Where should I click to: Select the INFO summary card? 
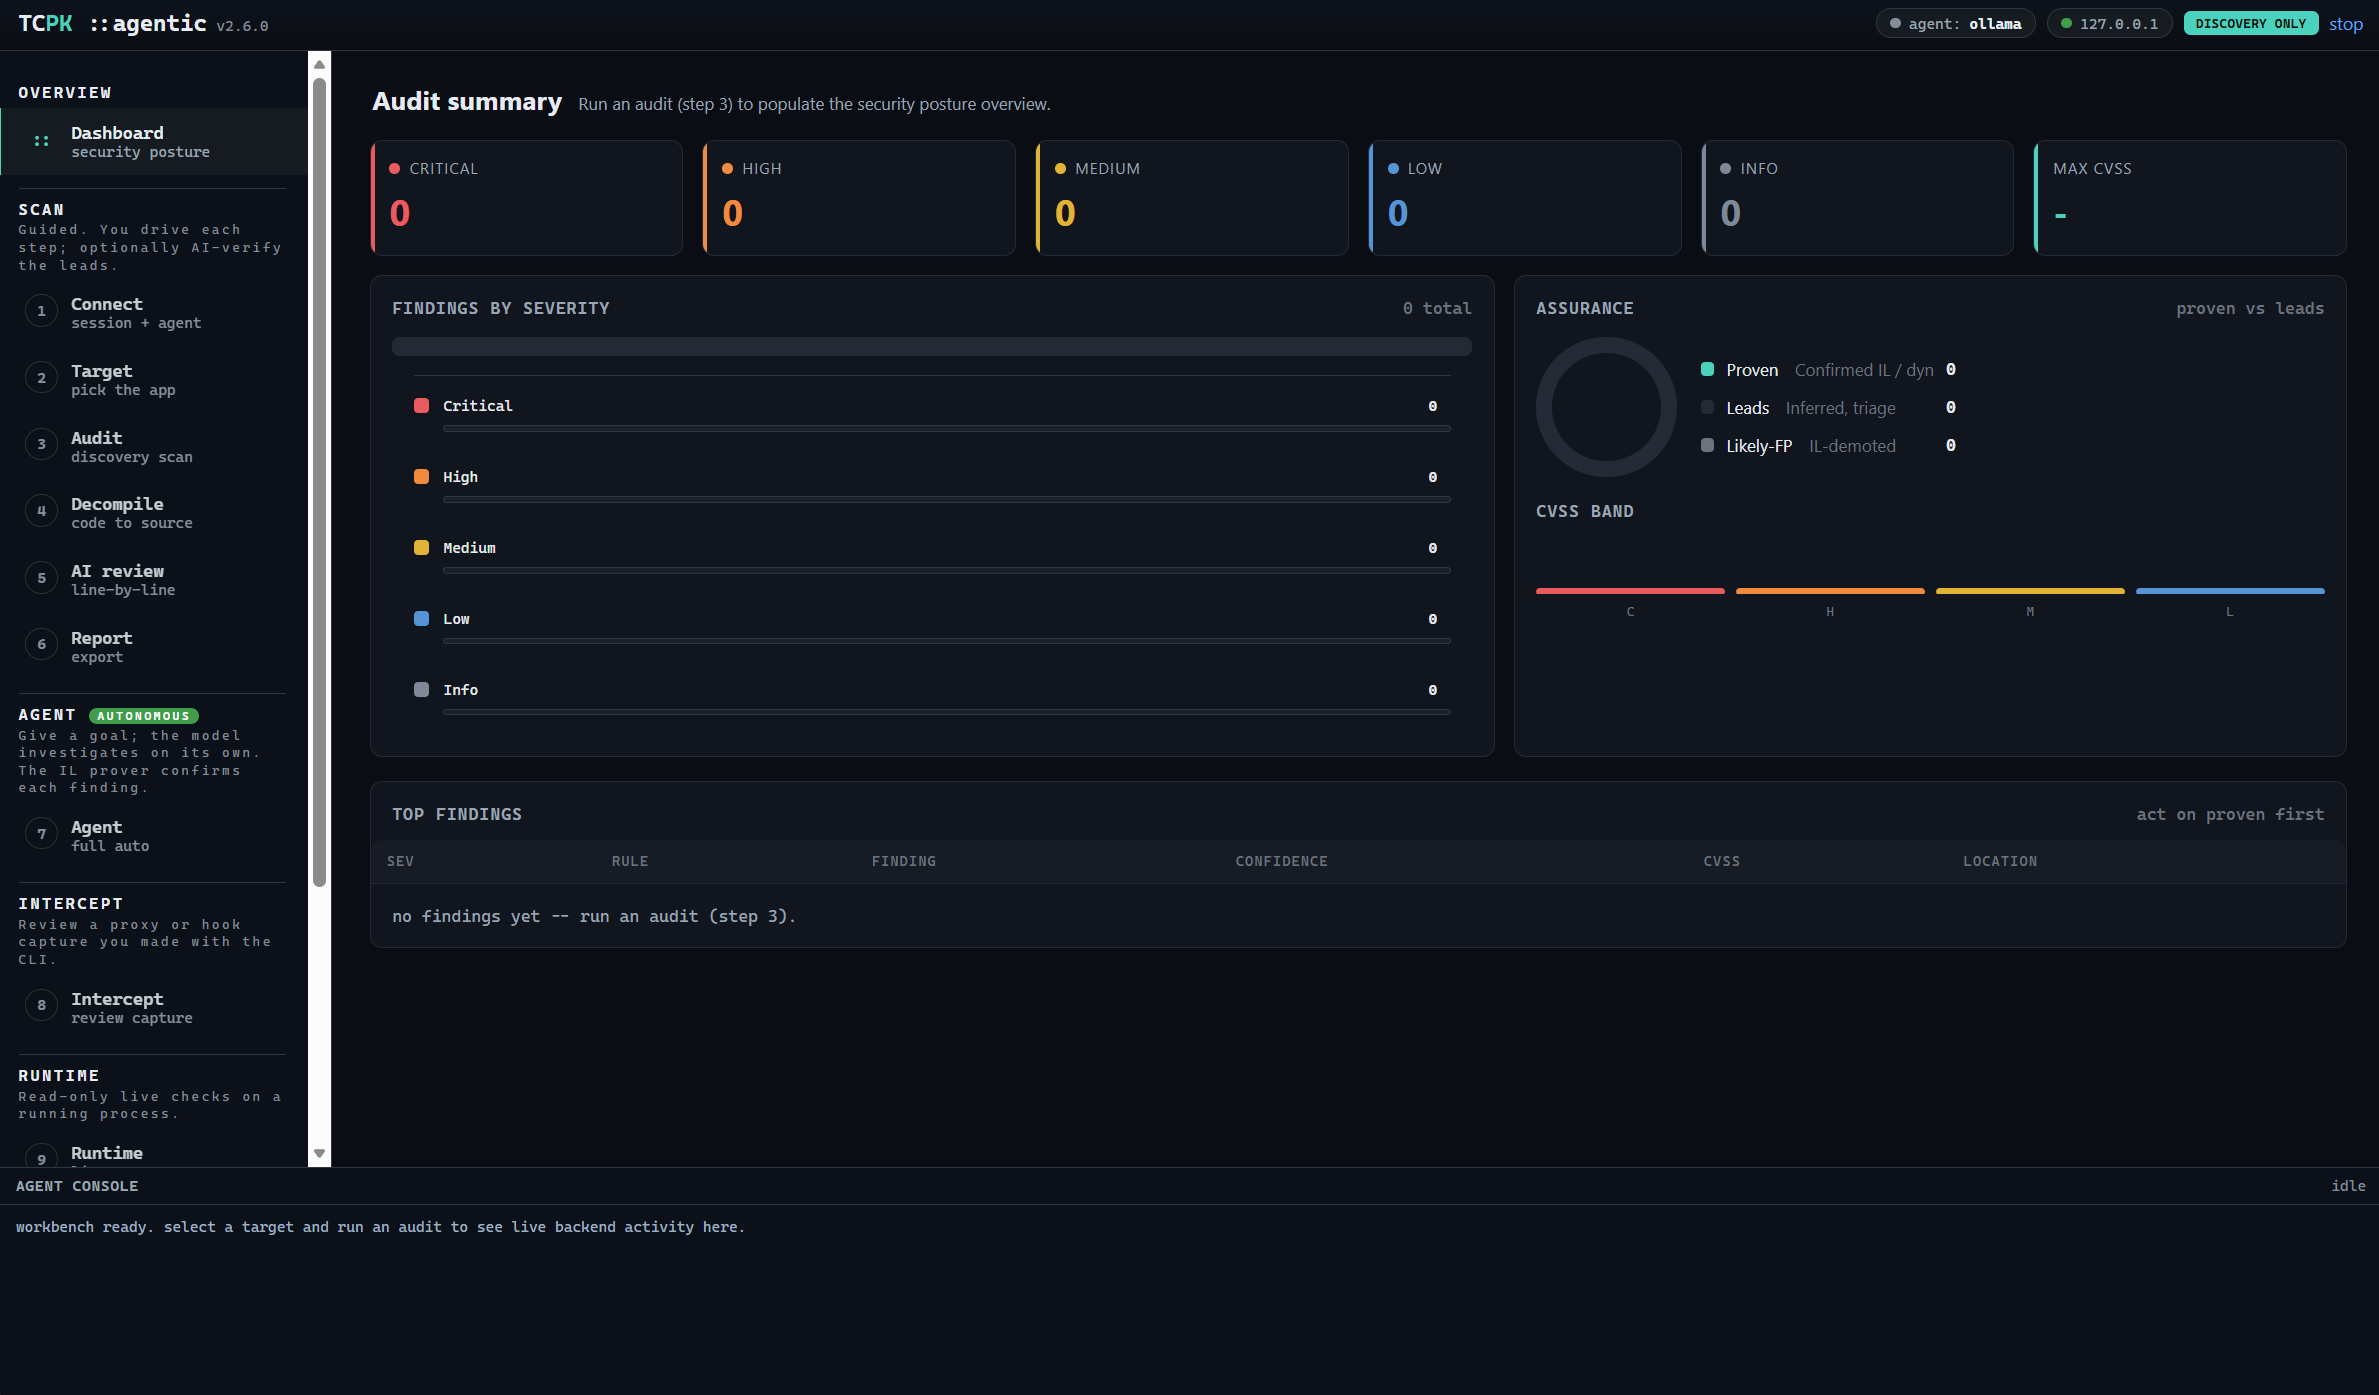(x=1858, y=198)
